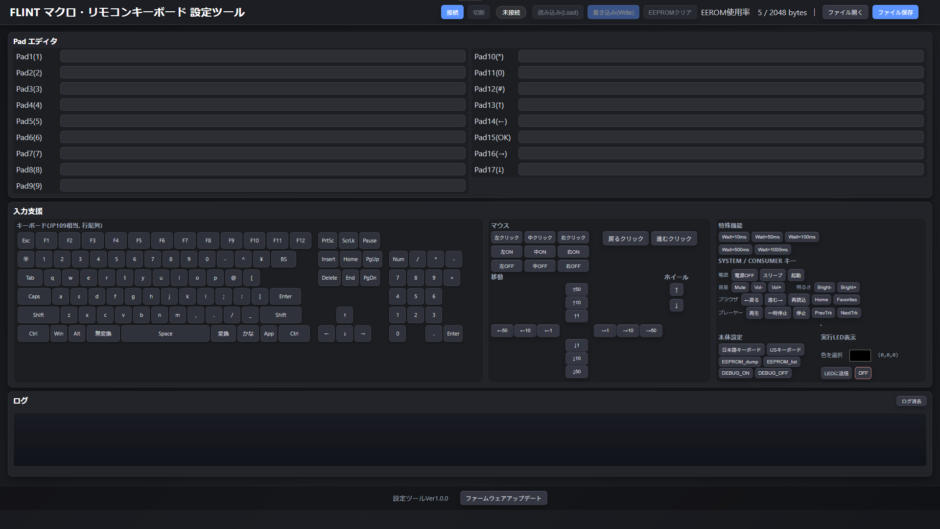Click the mouse move up 50 button

(575, 289)
